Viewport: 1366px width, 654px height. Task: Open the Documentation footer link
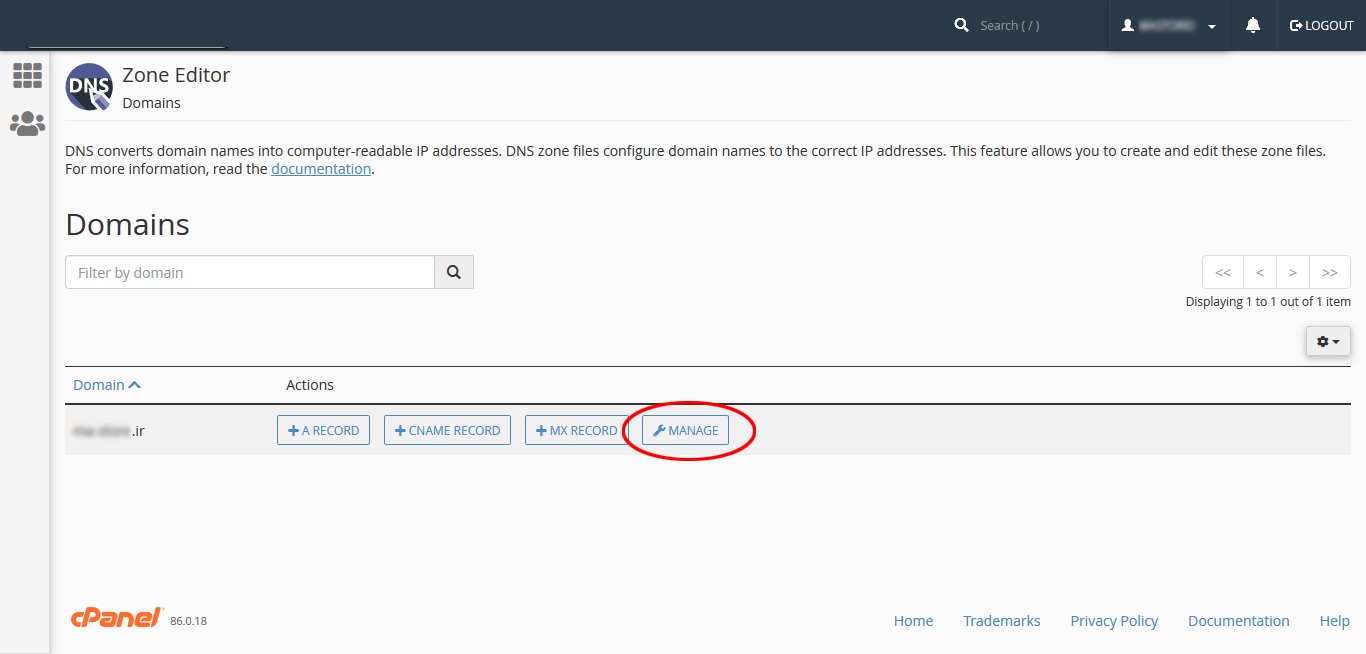click(x=1238, y=621)
